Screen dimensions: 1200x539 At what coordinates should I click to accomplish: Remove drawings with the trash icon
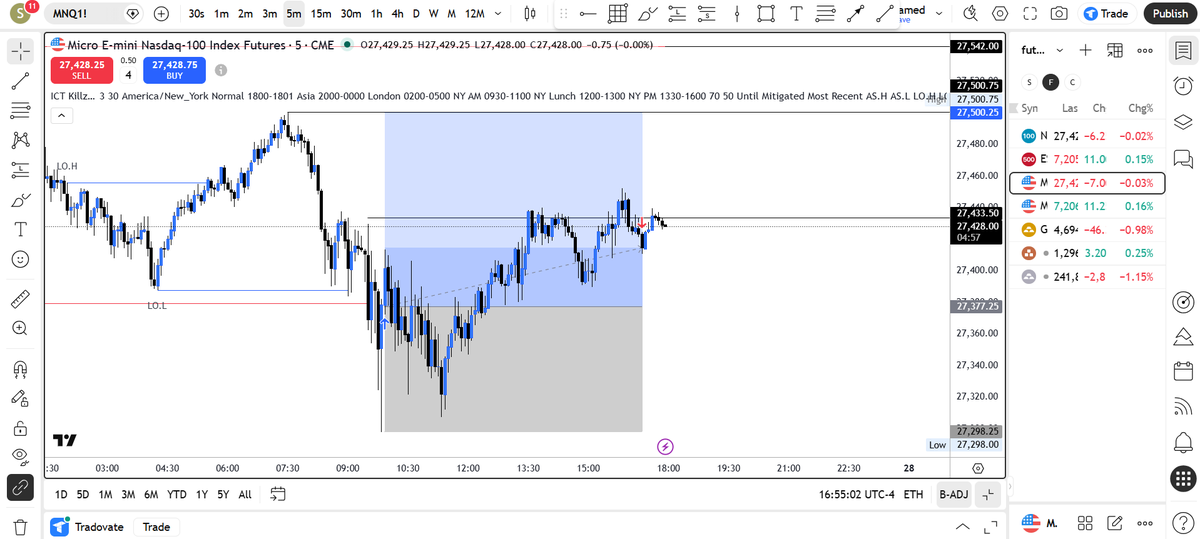[20, 527]
